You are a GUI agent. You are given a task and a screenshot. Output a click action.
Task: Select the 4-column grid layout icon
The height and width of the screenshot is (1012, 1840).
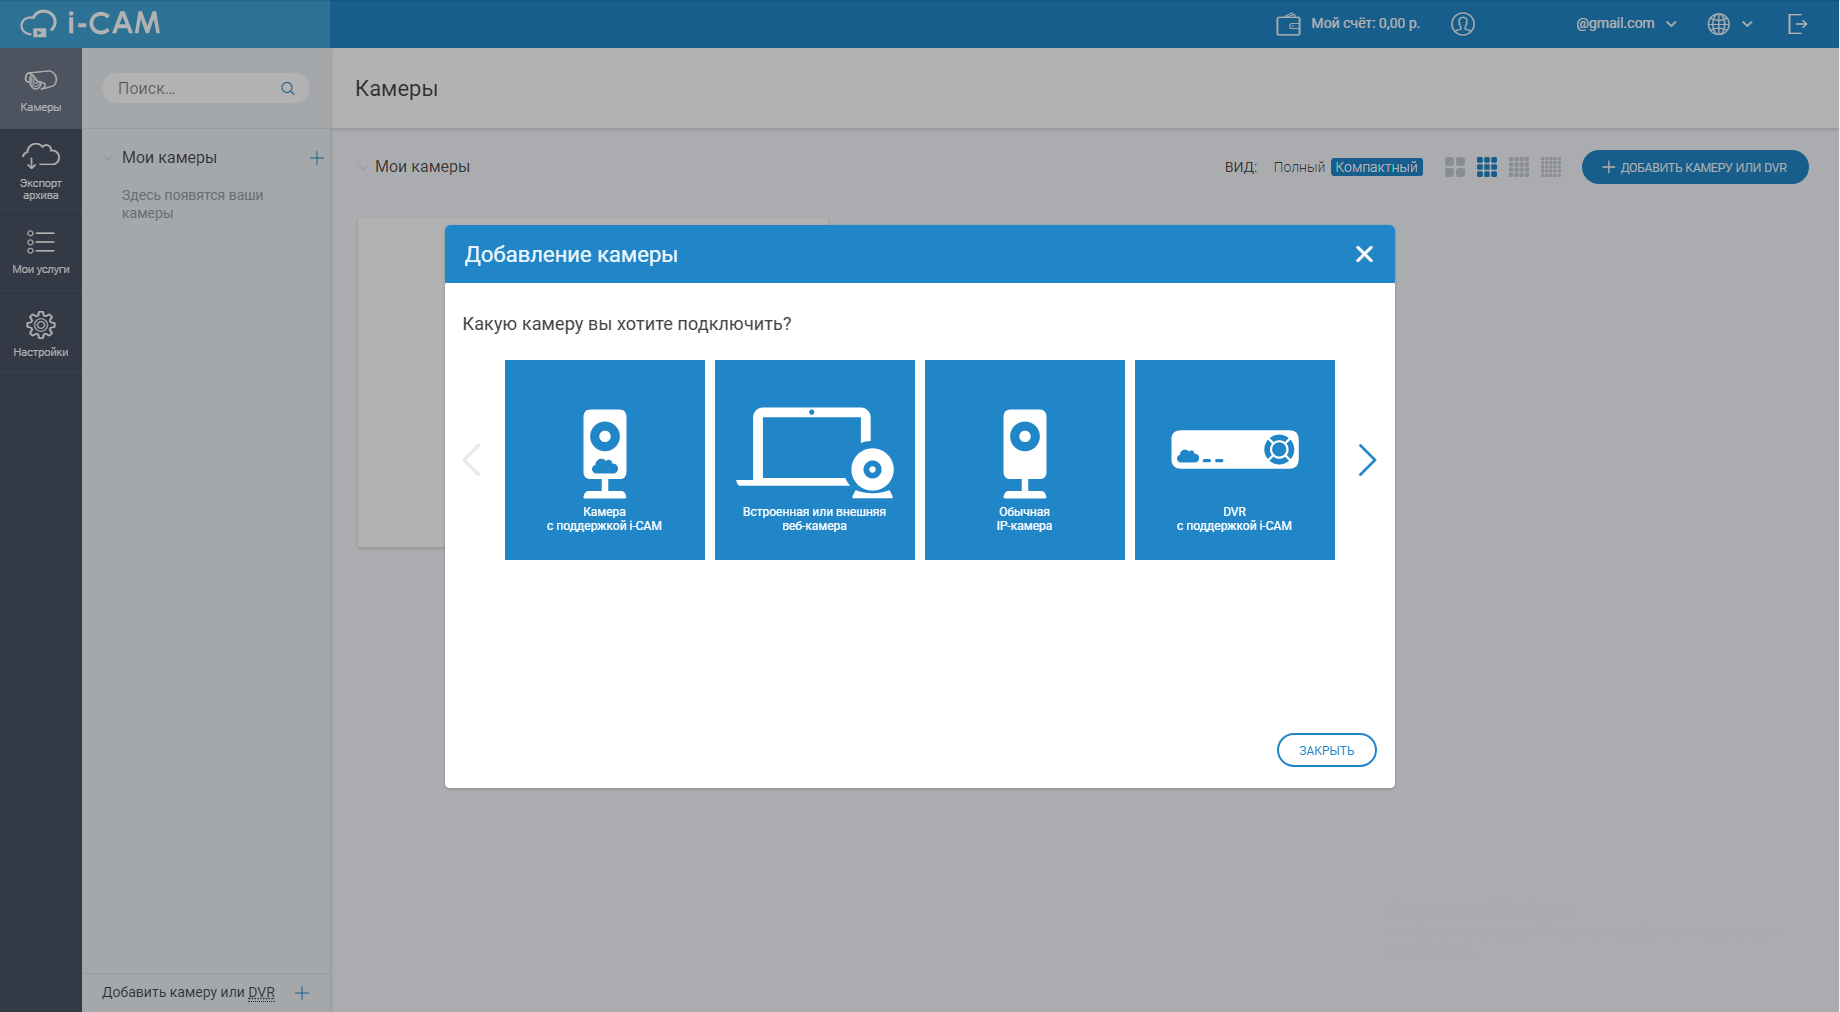point(1519,167)
